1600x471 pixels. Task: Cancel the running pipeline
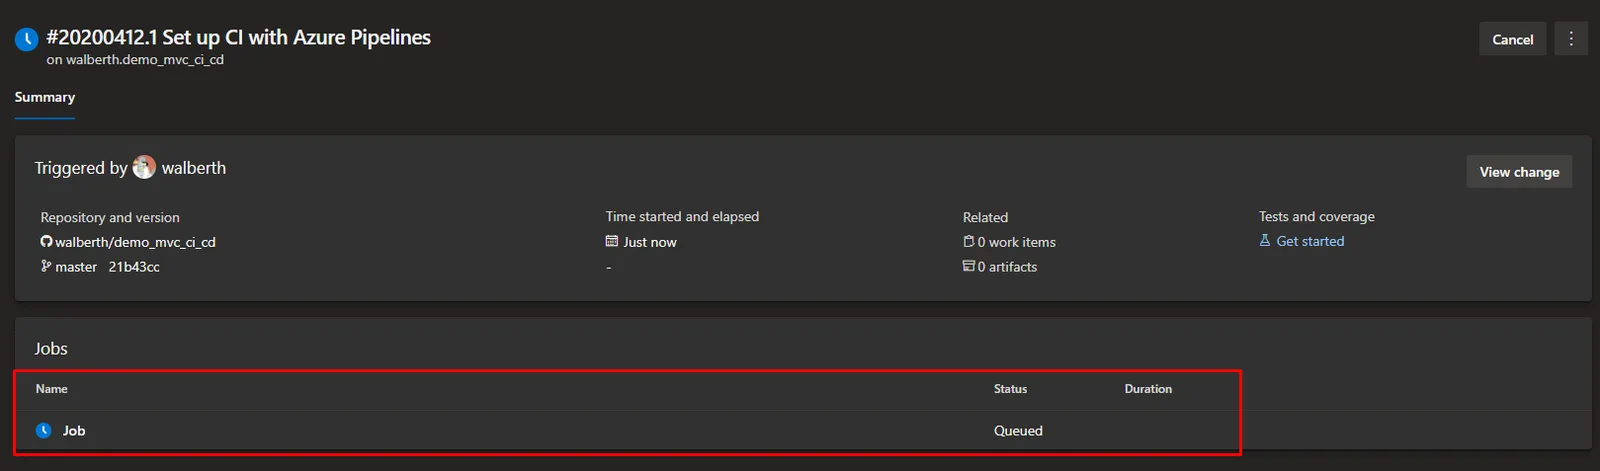point(1512,39)
